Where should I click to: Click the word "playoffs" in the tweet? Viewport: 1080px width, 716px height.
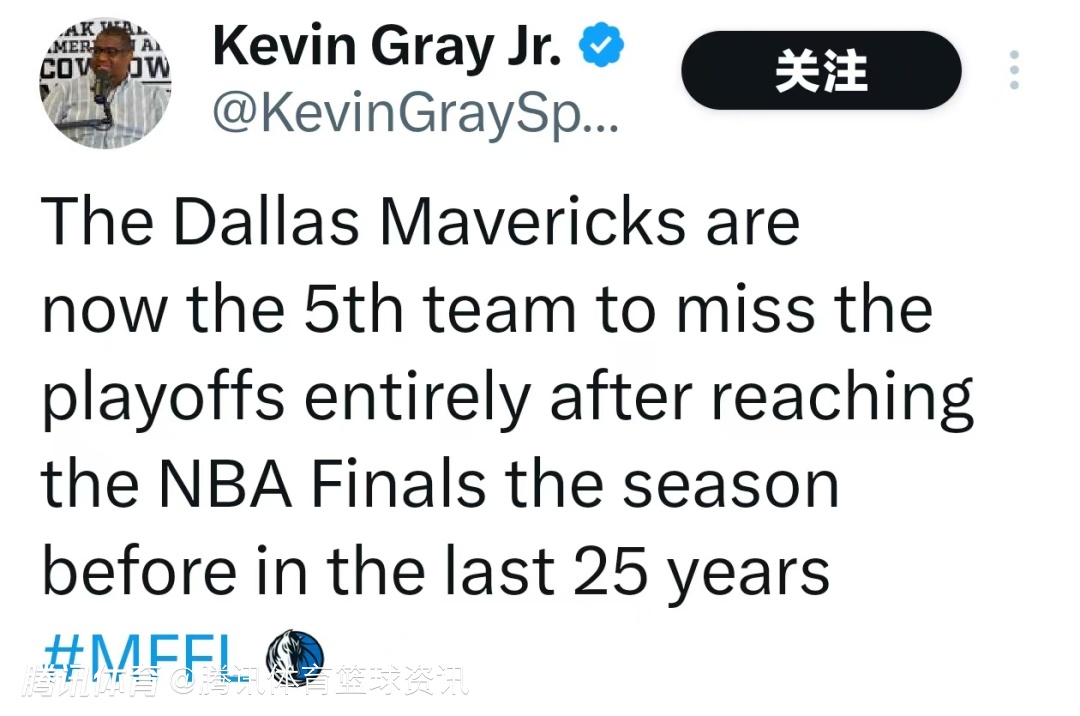(165, 398)
